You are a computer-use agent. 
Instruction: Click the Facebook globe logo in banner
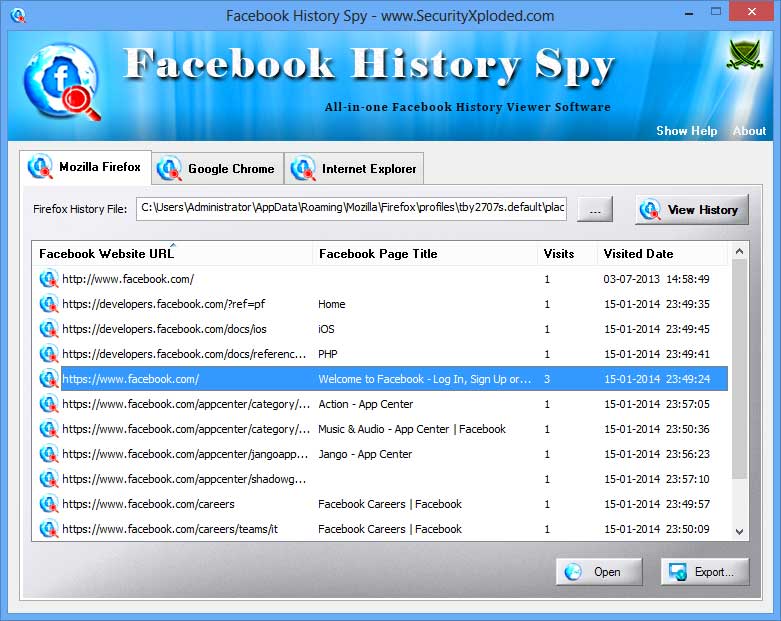[62, 81]
